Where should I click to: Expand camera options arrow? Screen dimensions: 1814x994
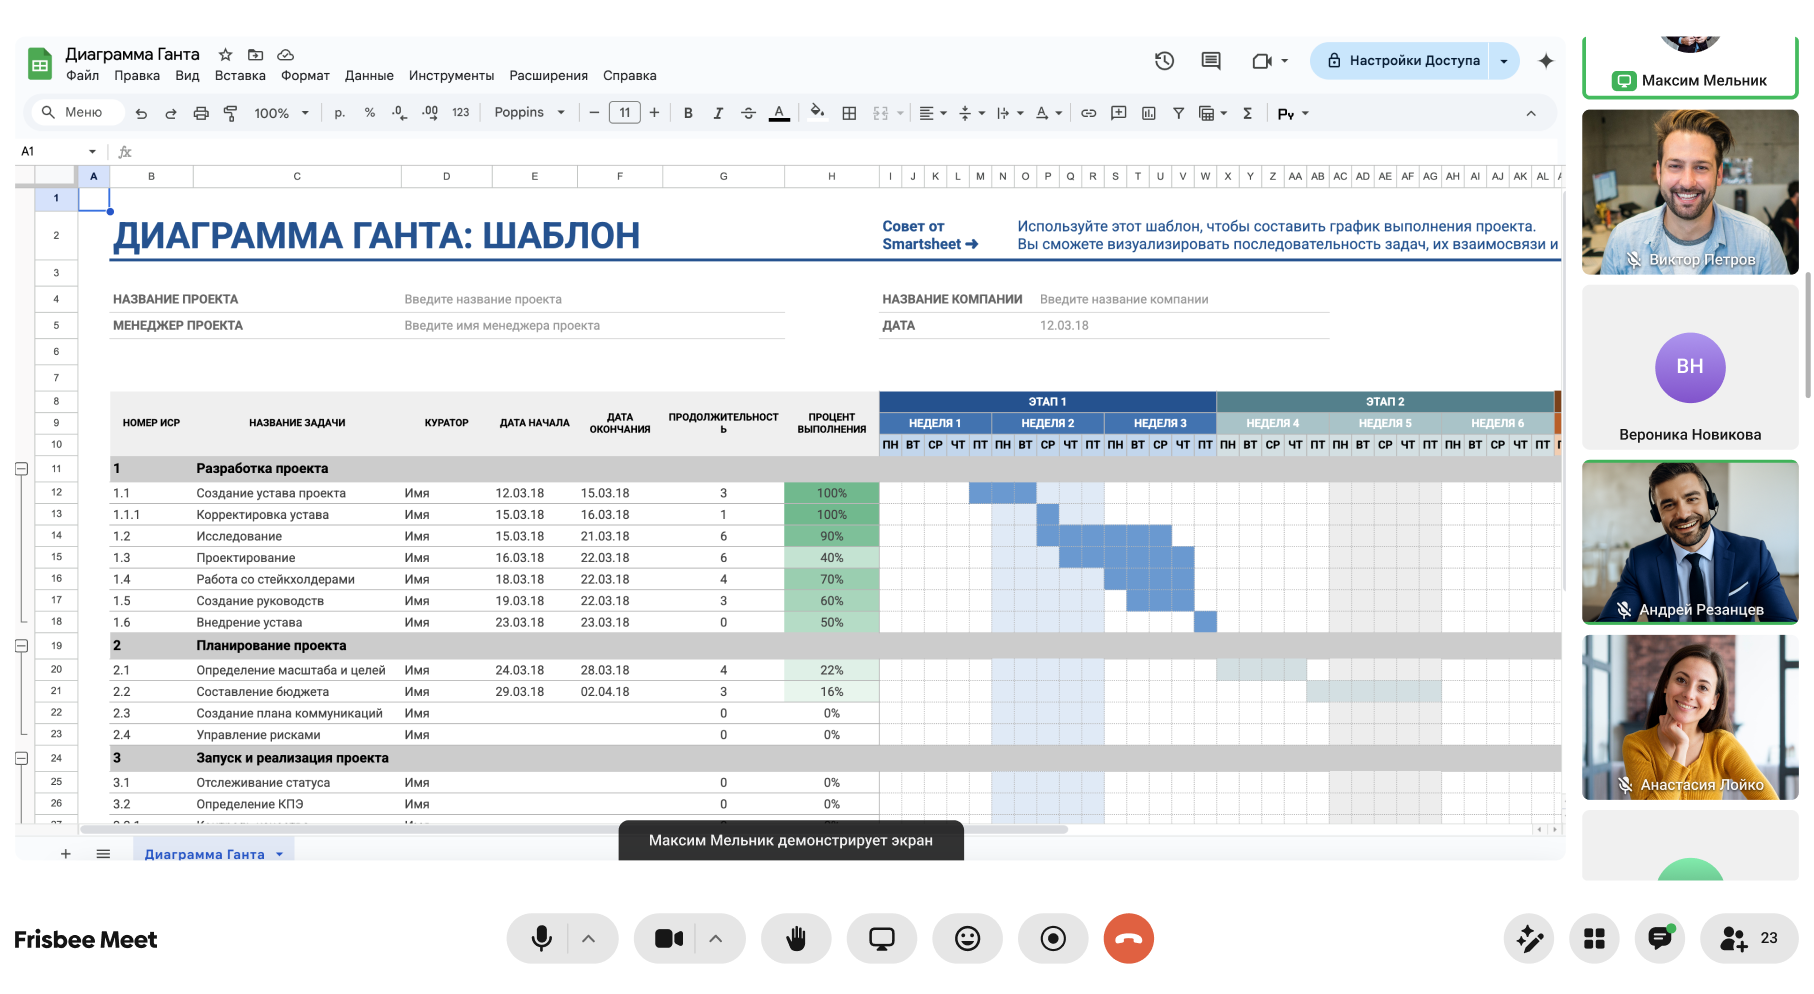716,938
